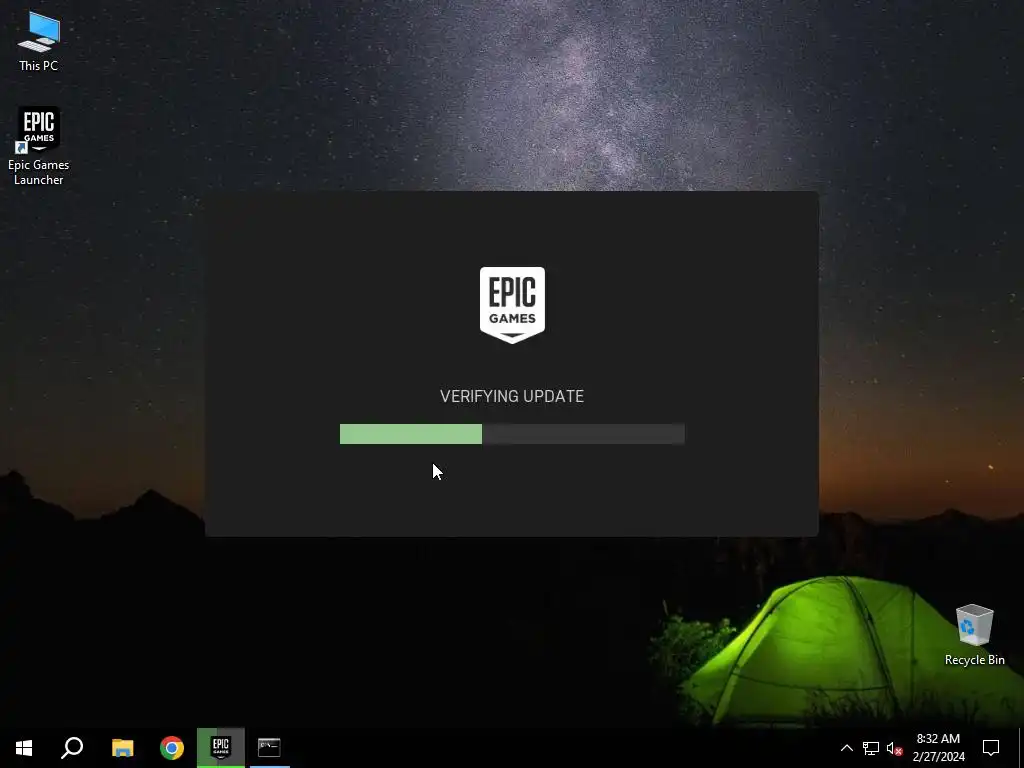Select the Epic Games Launcher desktop shortcut
The height and width of the screenshot is (768, 1024).
(x=39, y=146)
